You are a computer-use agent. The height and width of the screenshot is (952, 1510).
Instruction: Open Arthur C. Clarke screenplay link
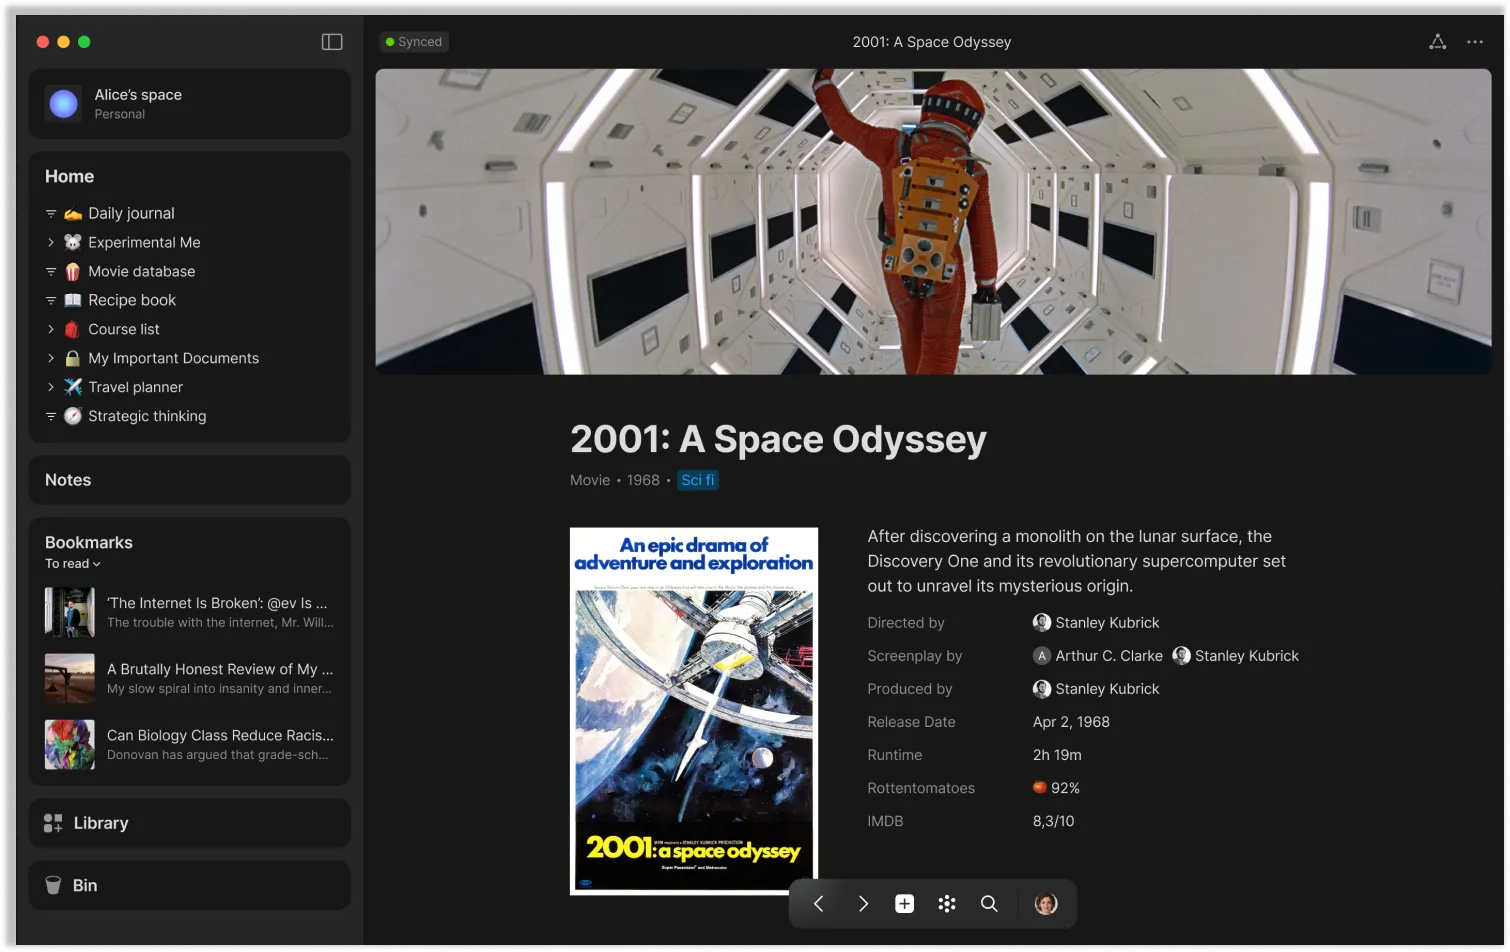(1108, 656)
